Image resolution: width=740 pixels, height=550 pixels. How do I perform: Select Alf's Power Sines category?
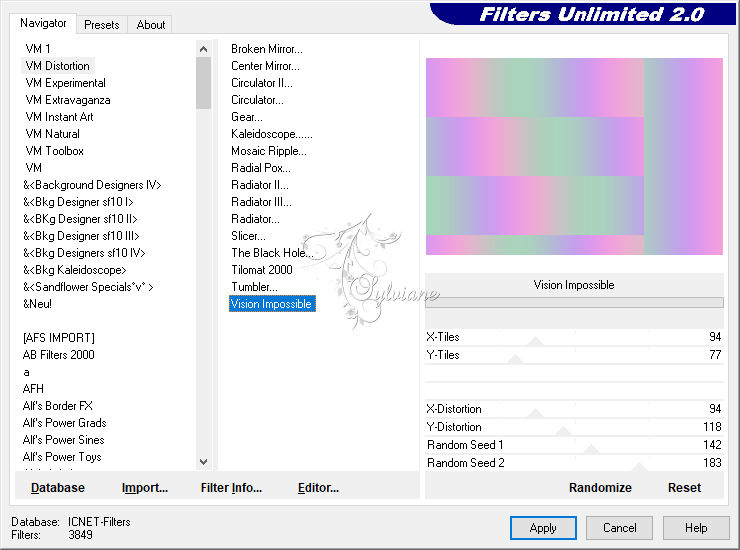[64, 440]
